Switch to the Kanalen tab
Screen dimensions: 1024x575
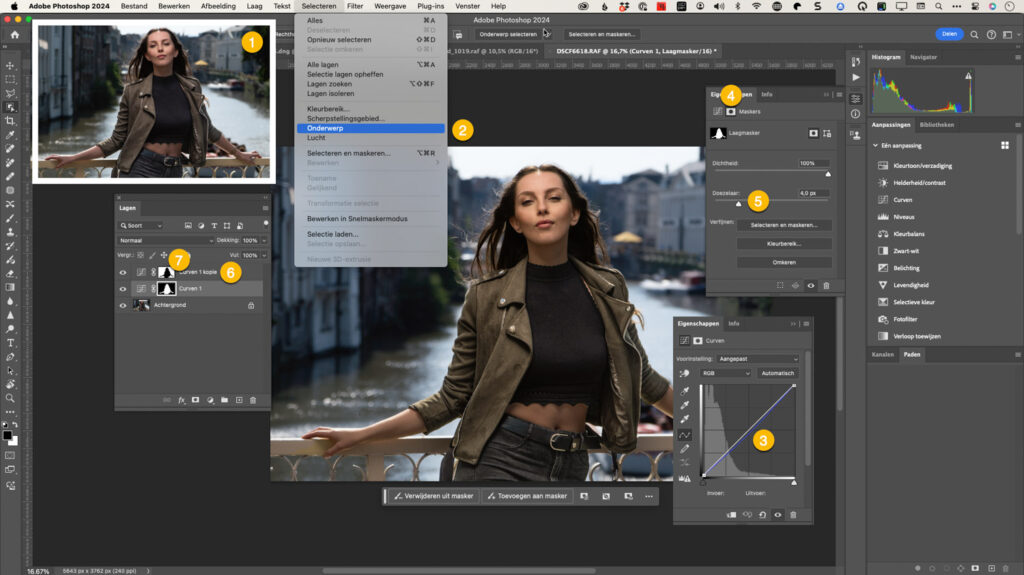click(882, 355)
